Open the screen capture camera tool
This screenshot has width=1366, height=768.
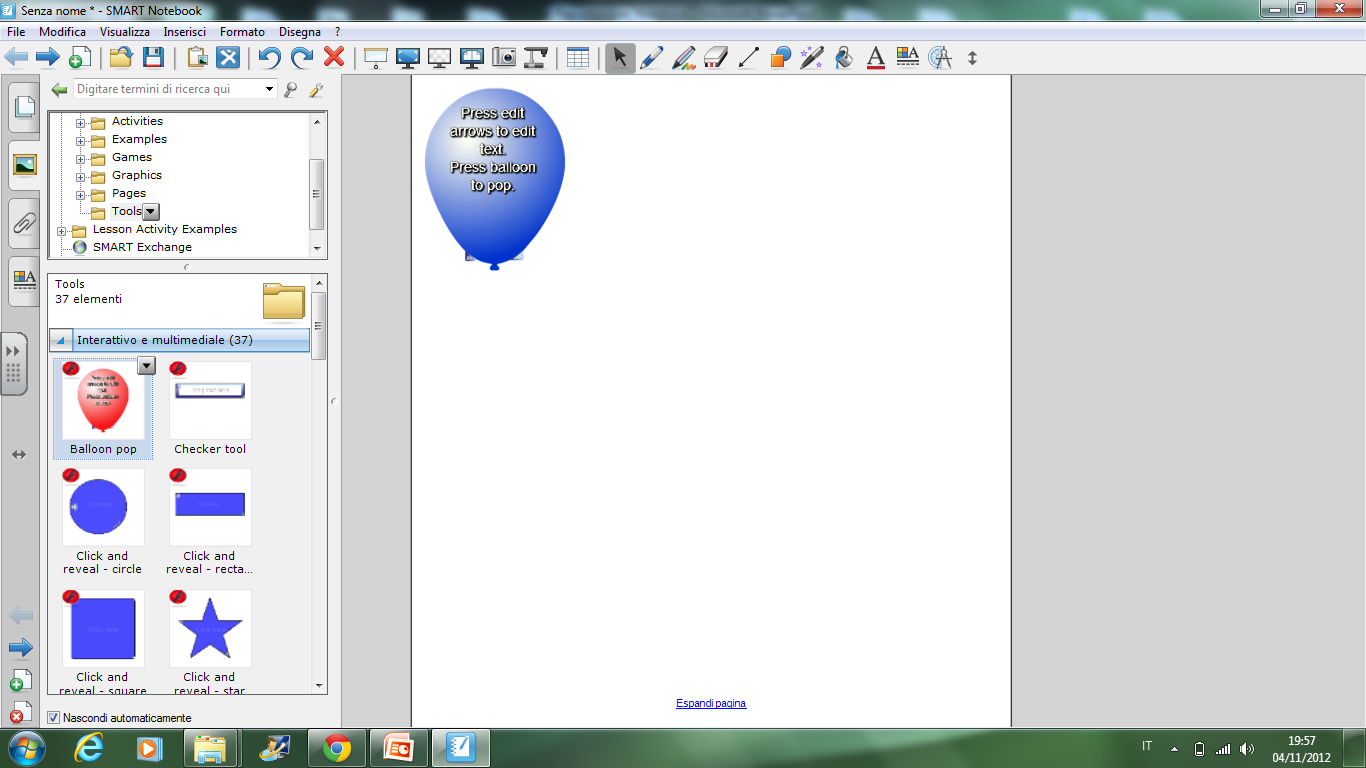504,57
